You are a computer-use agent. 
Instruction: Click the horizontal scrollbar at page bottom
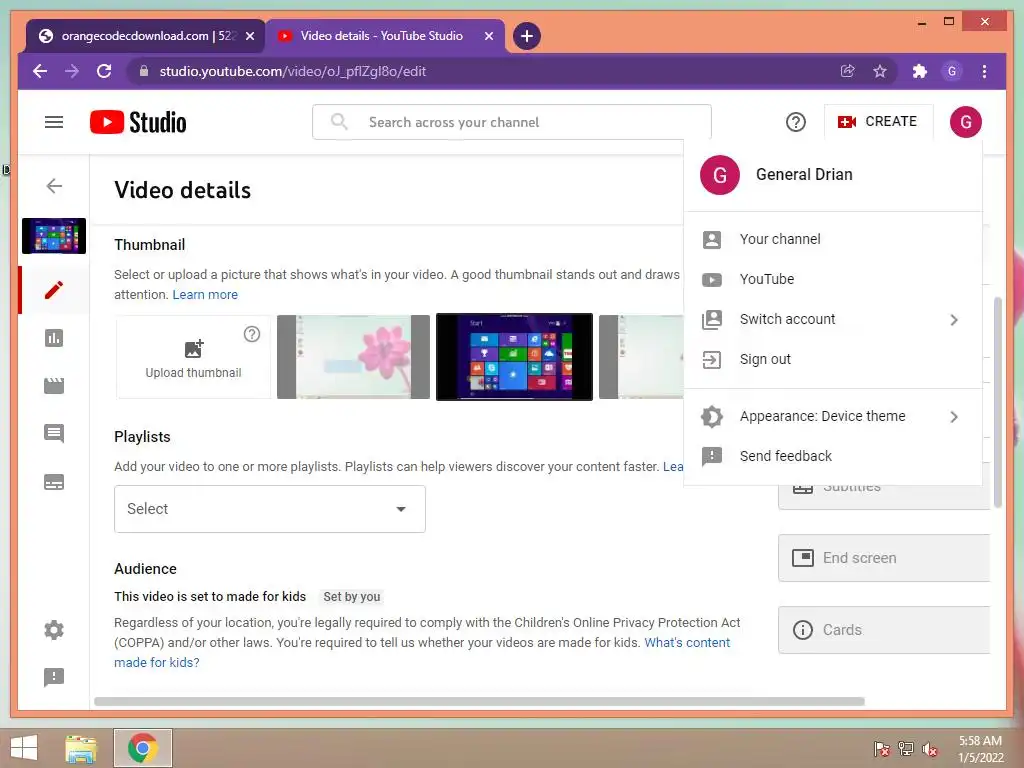pyautogui.click(x=479, y=701)
